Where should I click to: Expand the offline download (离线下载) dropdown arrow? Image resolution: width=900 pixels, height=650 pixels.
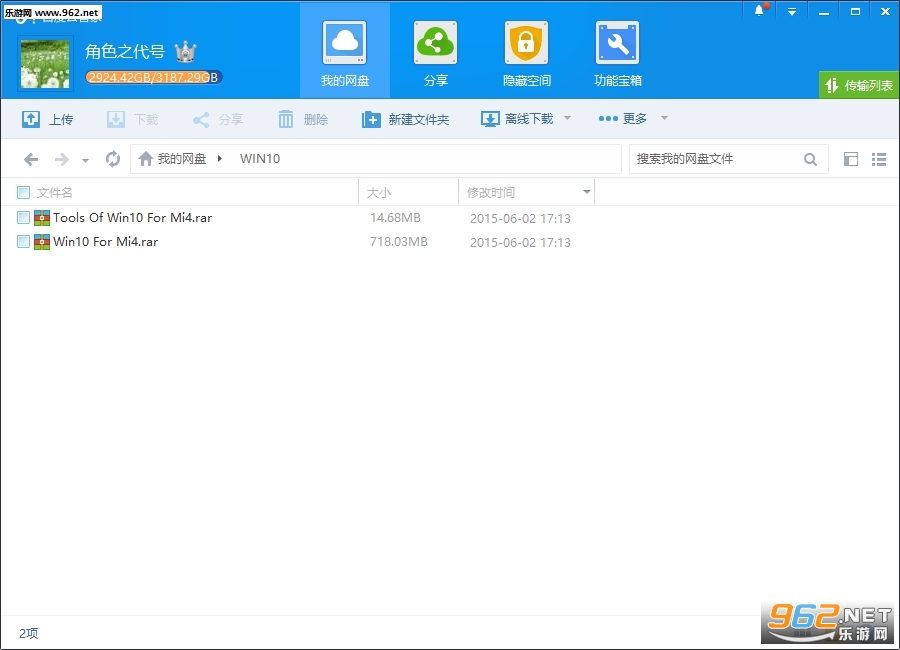[x=567, y=119]
